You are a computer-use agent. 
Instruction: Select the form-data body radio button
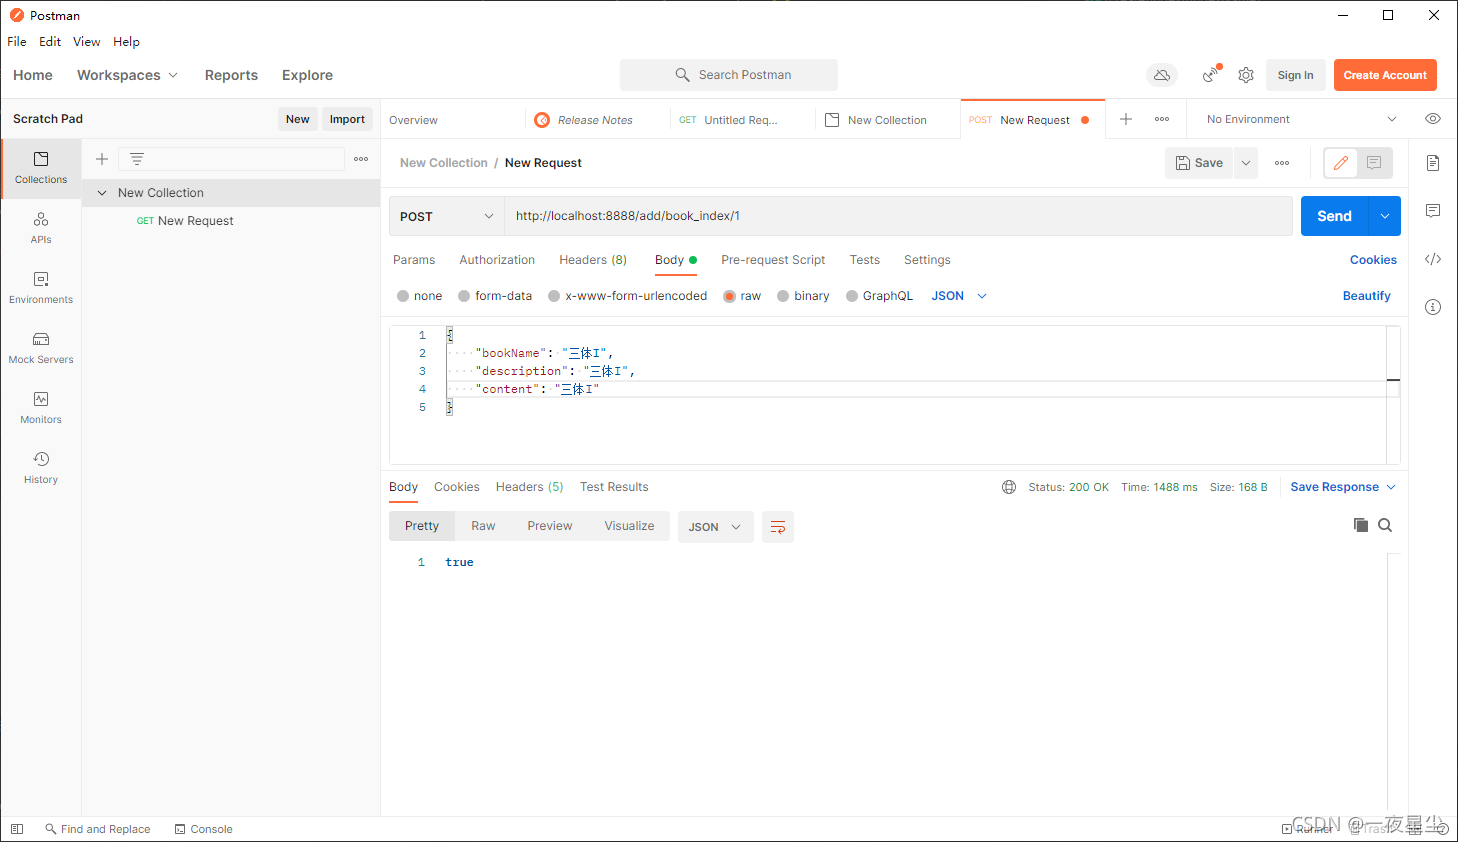pyautogui.click(x=464, y=296)
